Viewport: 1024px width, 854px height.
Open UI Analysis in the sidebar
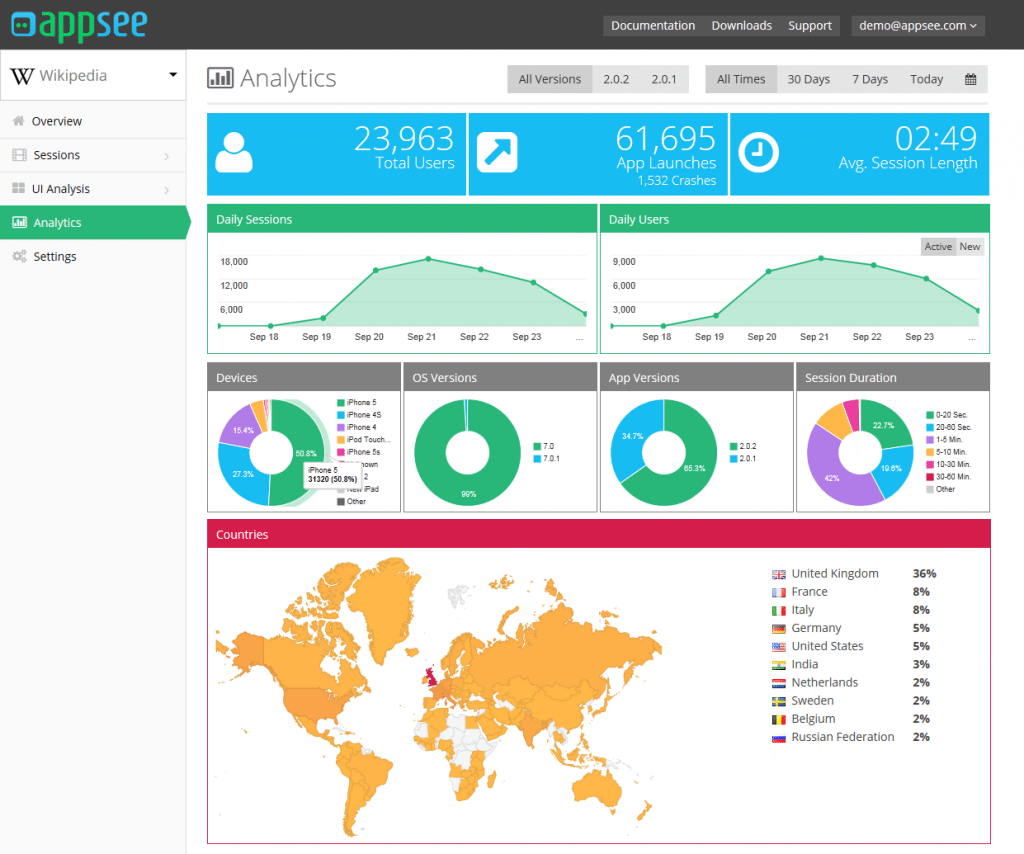tap(61, 189)
